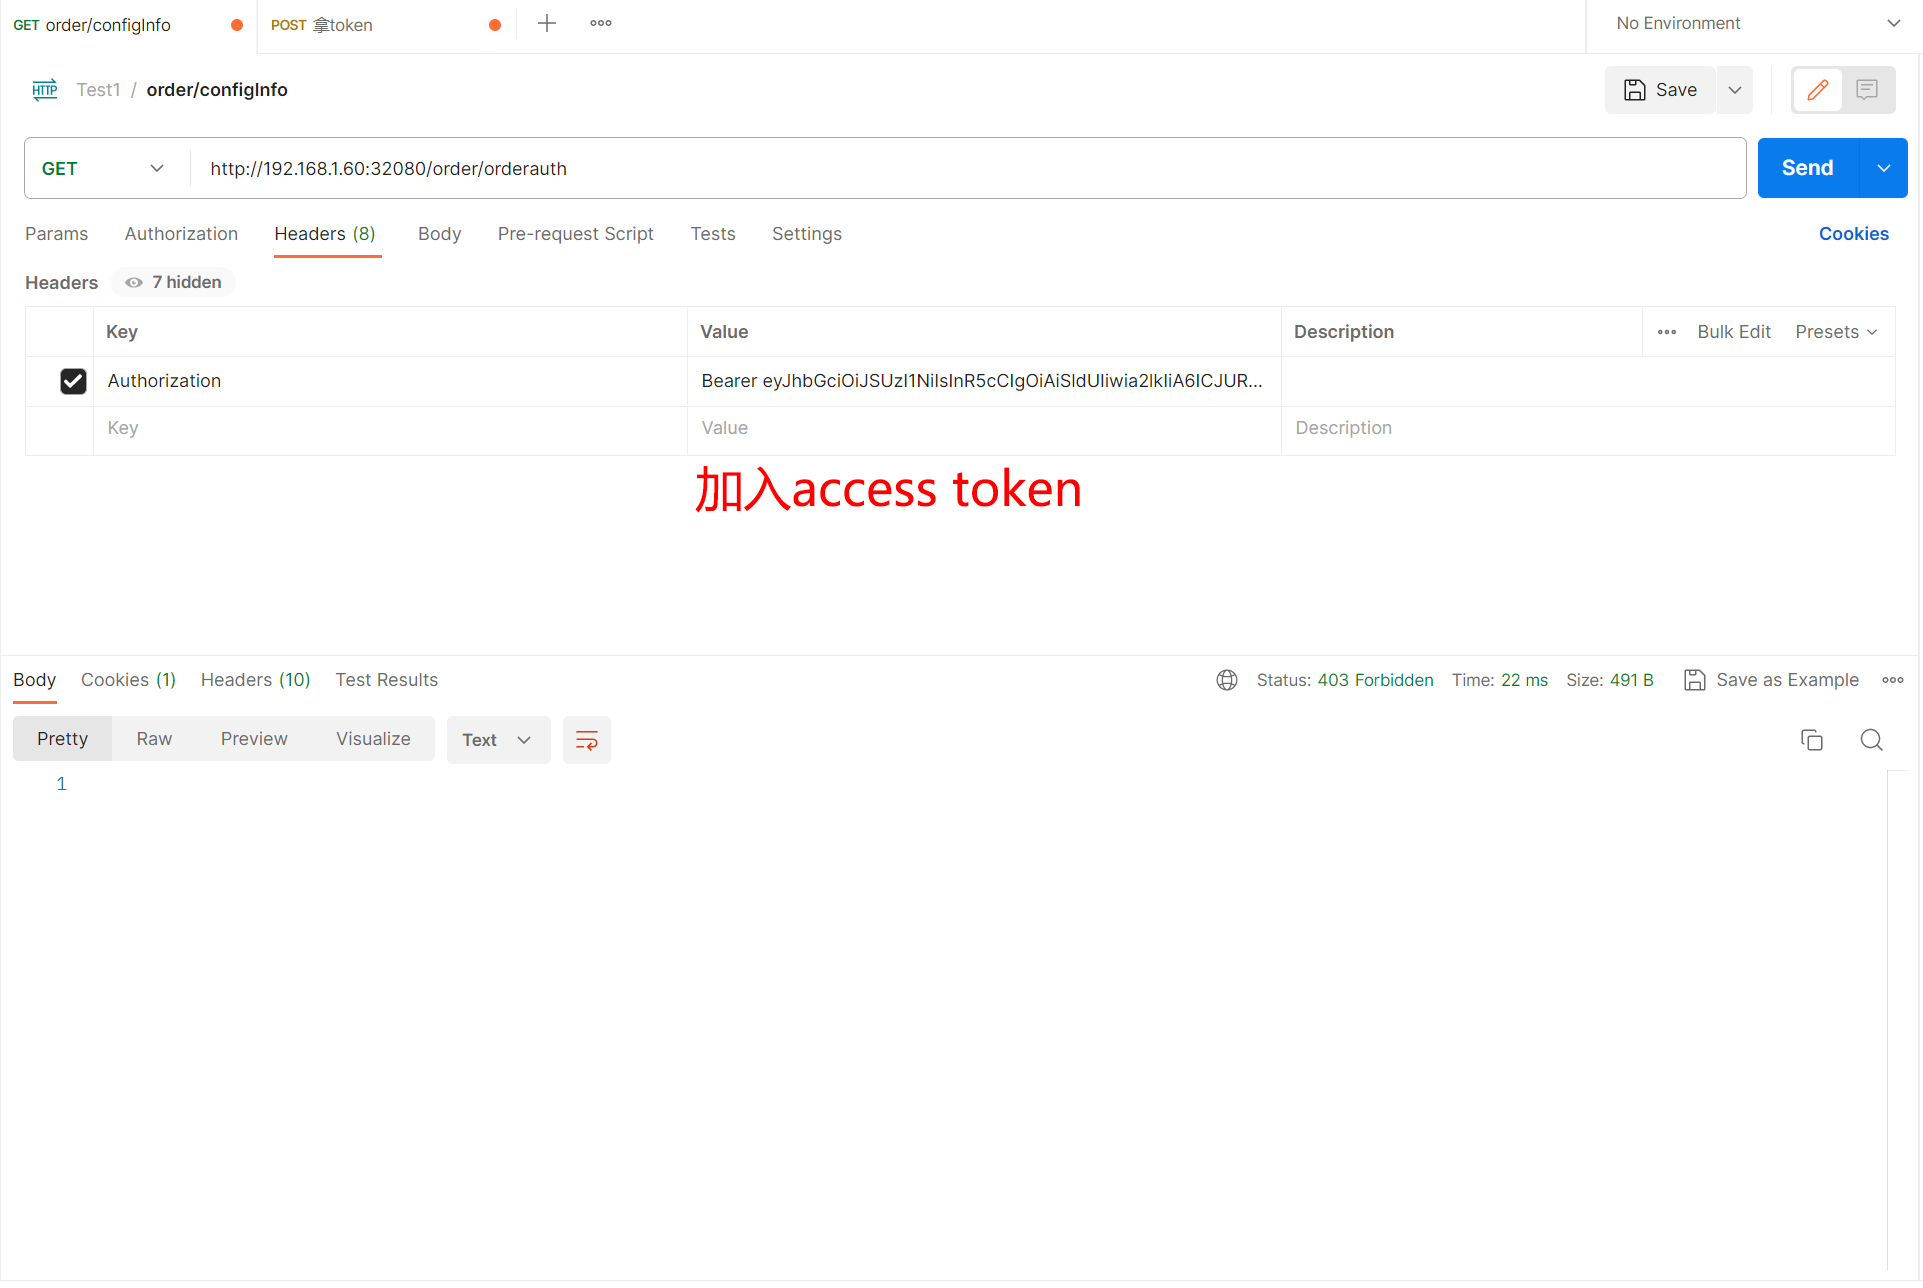Open the Text format dropdown
Screen dimensions: 1923x1288
(x=498, y=741)
